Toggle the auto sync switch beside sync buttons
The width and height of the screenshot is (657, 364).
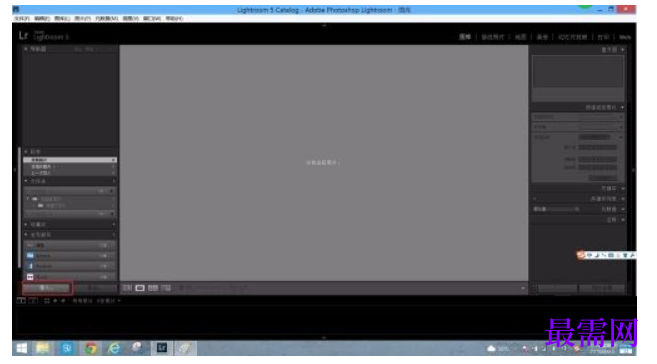click(x=534, y=288)
